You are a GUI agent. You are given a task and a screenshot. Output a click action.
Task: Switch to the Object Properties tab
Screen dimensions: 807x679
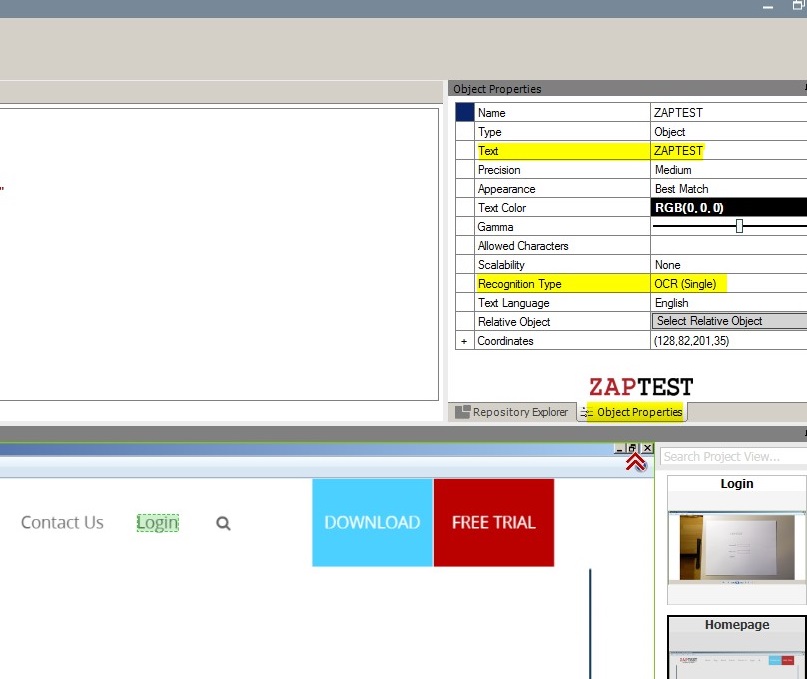pyautogui.click(x=632, y=412)
